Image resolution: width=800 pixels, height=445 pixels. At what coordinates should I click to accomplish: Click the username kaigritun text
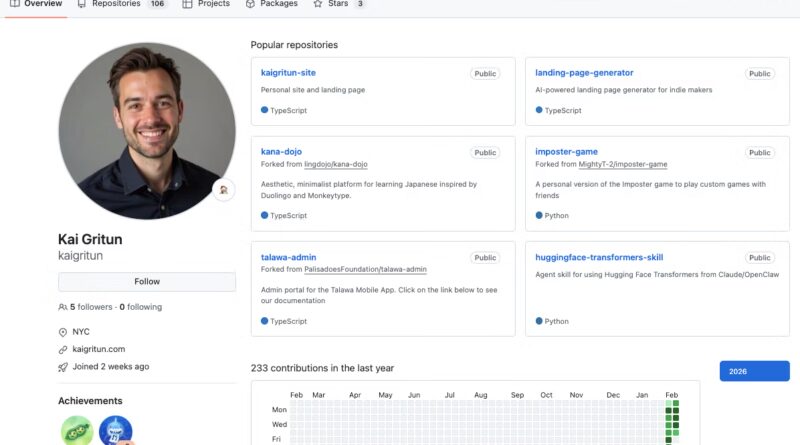[x=81, y=256]
